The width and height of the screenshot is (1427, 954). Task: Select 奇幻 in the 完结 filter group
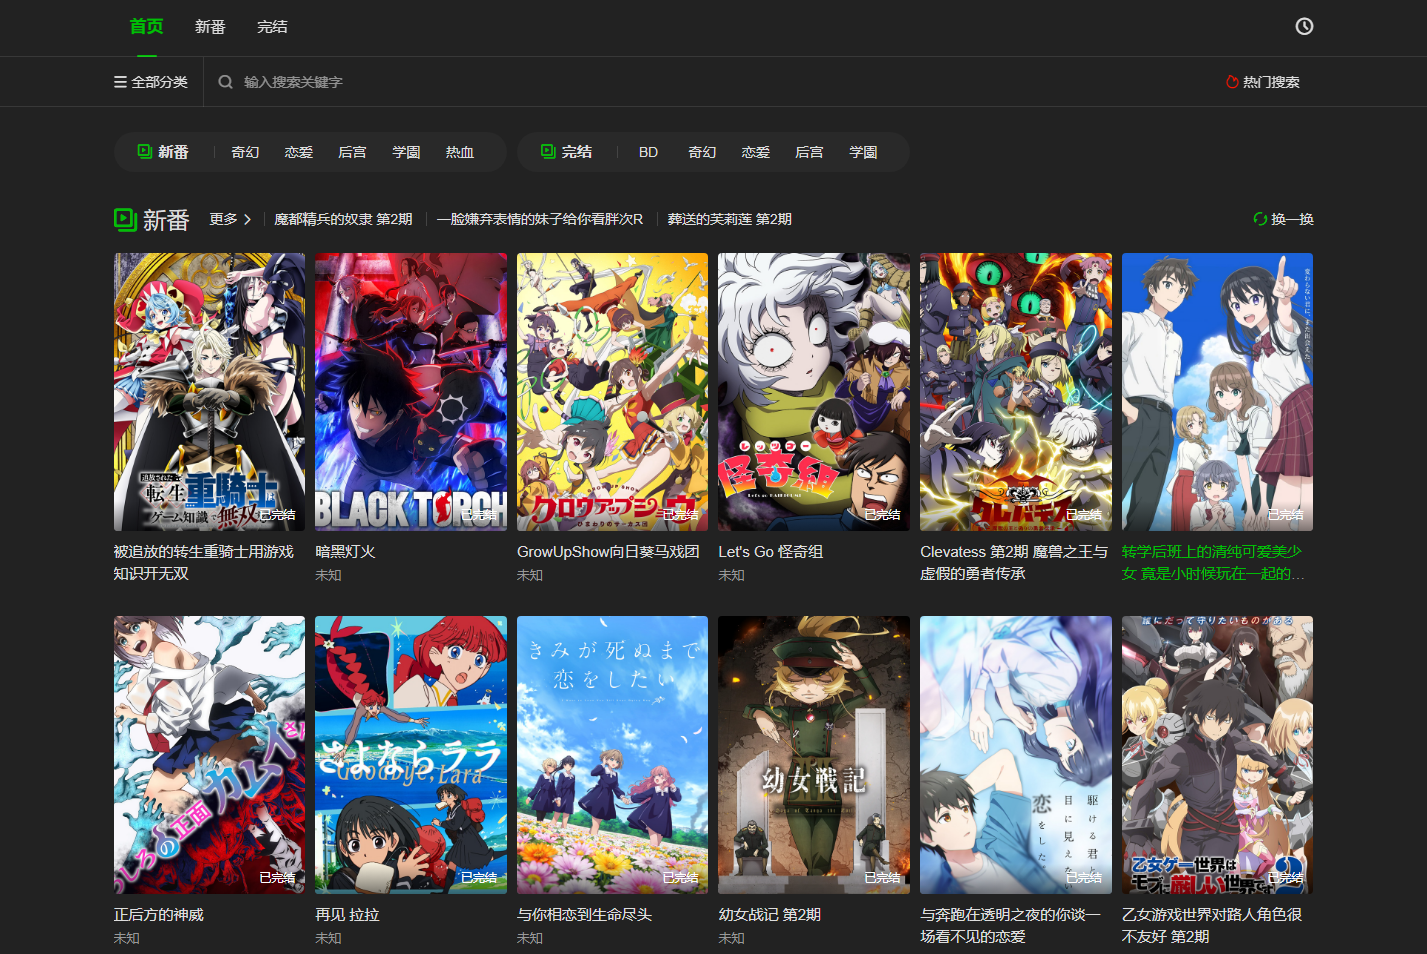coord(702,152)
